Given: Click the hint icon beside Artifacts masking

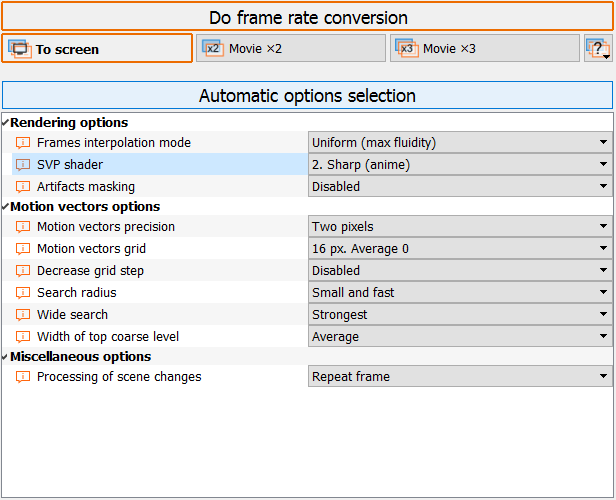Looking at the screenshot, I should (23, 187).
